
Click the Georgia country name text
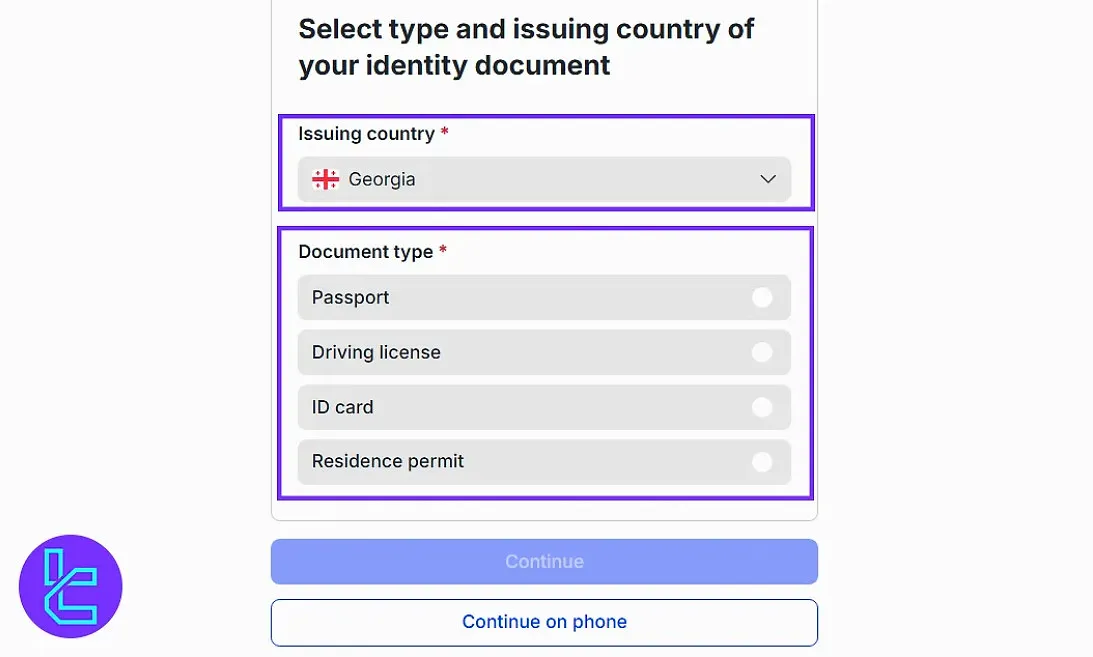[x=382, y=180]
